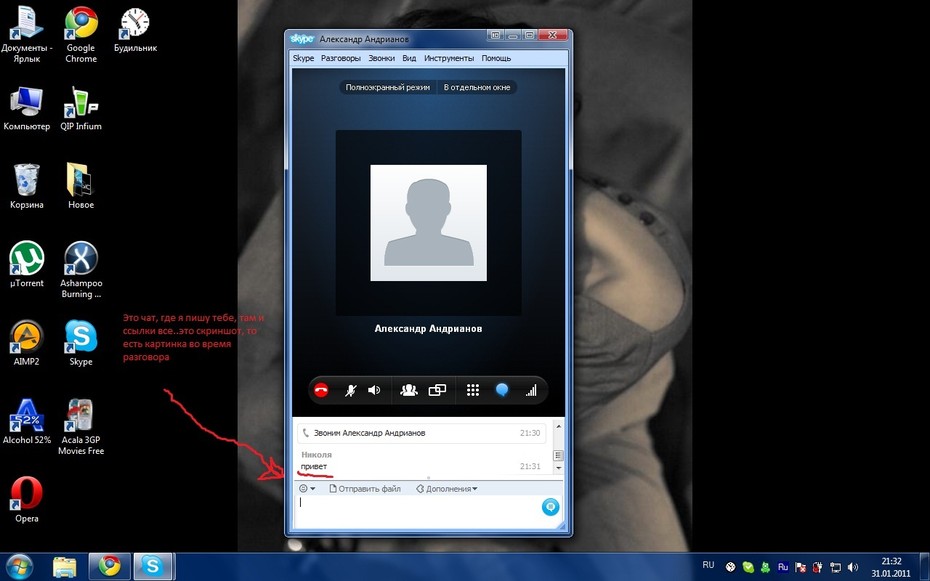The height and width of the screenshot is (581, 930).
Task: Expand the Дополнения dropdown
Action: [x=447, y=489]
